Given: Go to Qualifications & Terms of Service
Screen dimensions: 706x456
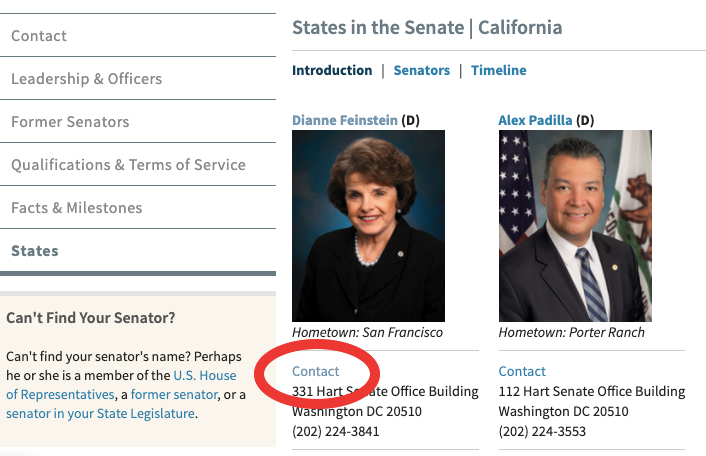Looking at the screenshot, I should [138, 165].
